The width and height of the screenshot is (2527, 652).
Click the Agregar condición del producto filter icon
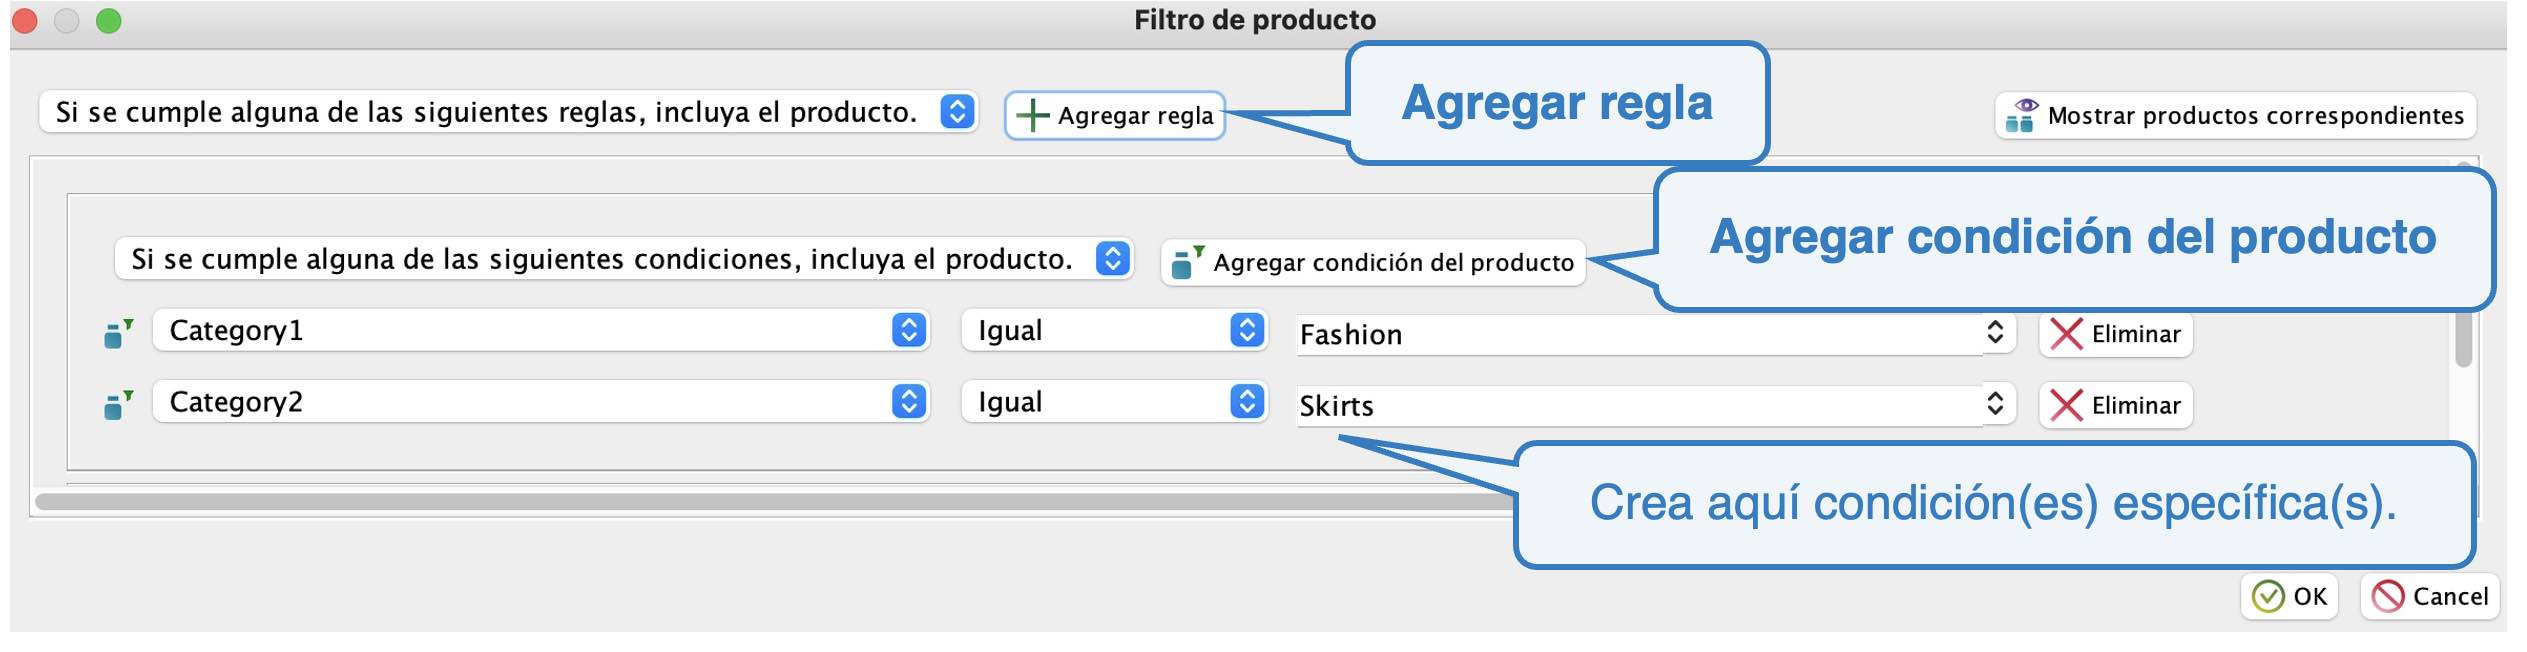[1187, 262]
